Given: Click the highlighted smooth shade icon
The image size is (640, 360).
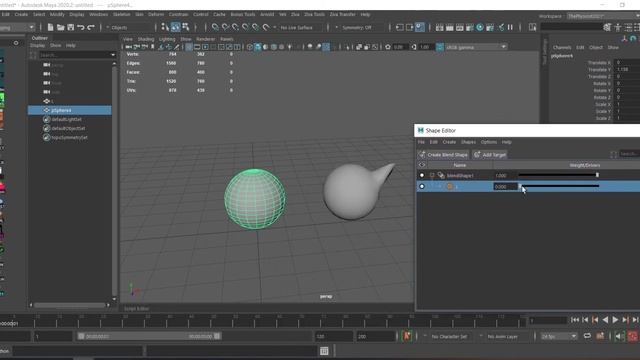Looking at the screenshot, I should coord(258,47).
